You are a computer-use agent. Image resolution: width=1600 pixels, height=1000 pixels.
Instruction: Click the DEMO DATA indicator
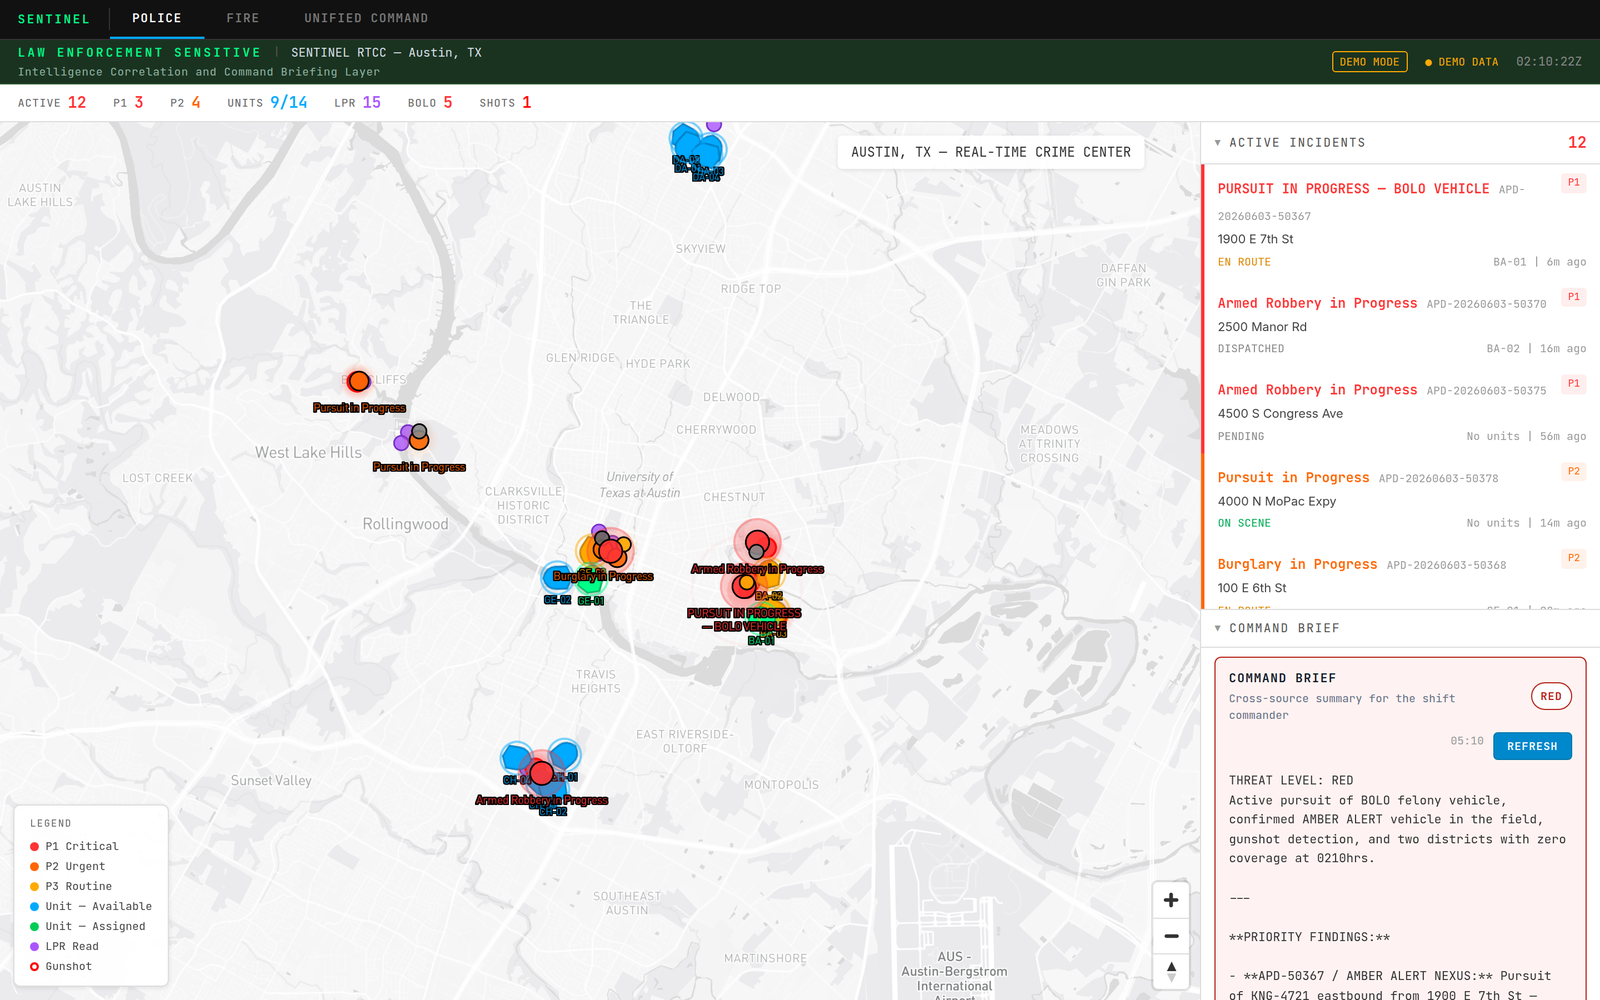click(x=1461, y=62)
